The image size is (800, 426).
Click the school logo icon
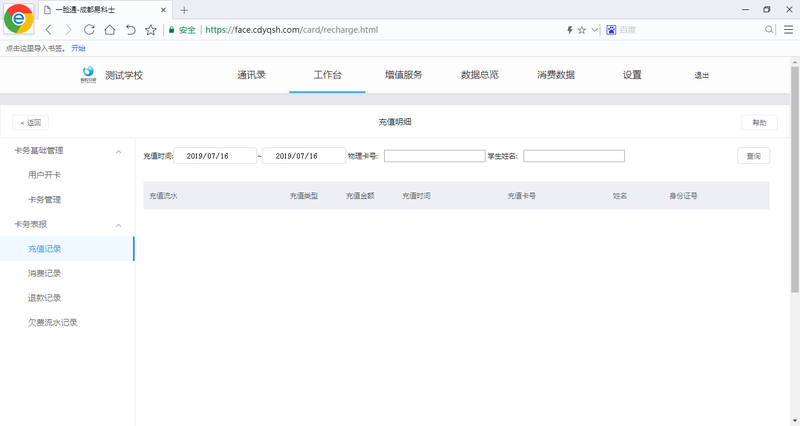pos(89,74)
